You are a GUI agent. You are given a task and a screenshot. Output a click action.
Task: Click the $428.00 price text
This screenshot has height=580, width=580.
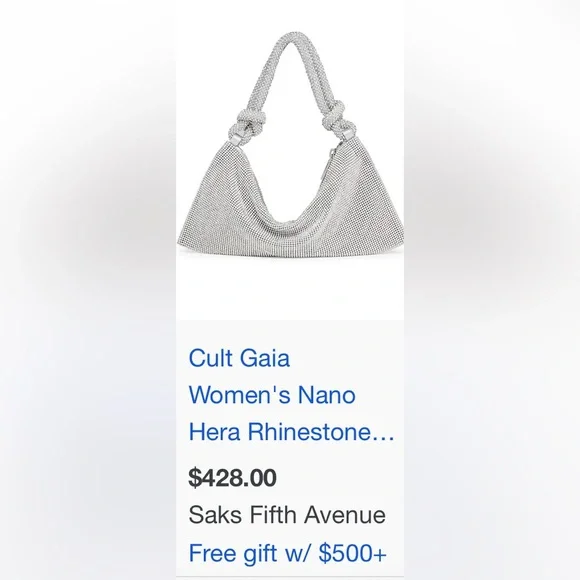[232, 477]
